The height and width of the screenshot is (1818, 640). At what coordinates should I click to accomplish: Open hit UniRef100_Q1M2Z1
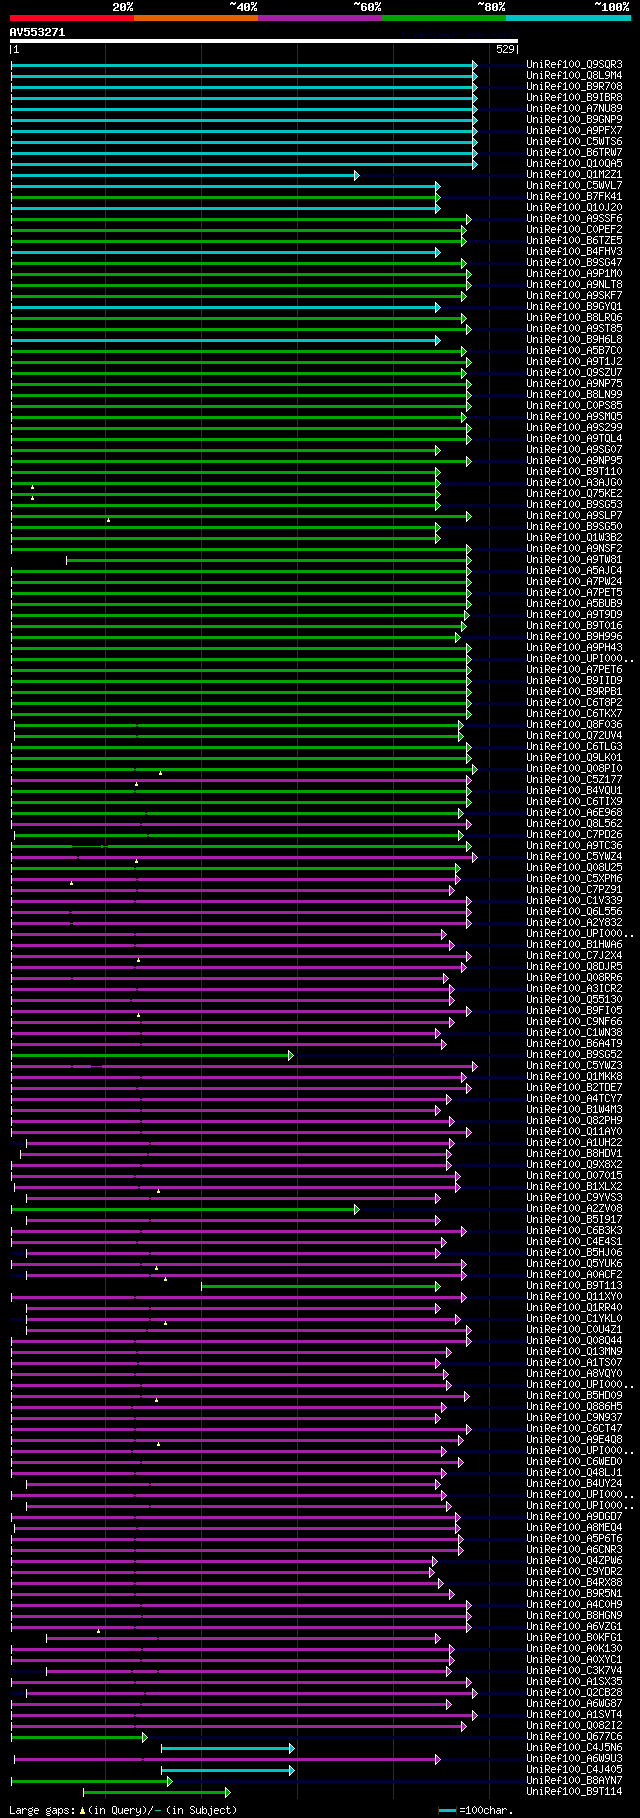pyautogui.click(x=574, y=175)
